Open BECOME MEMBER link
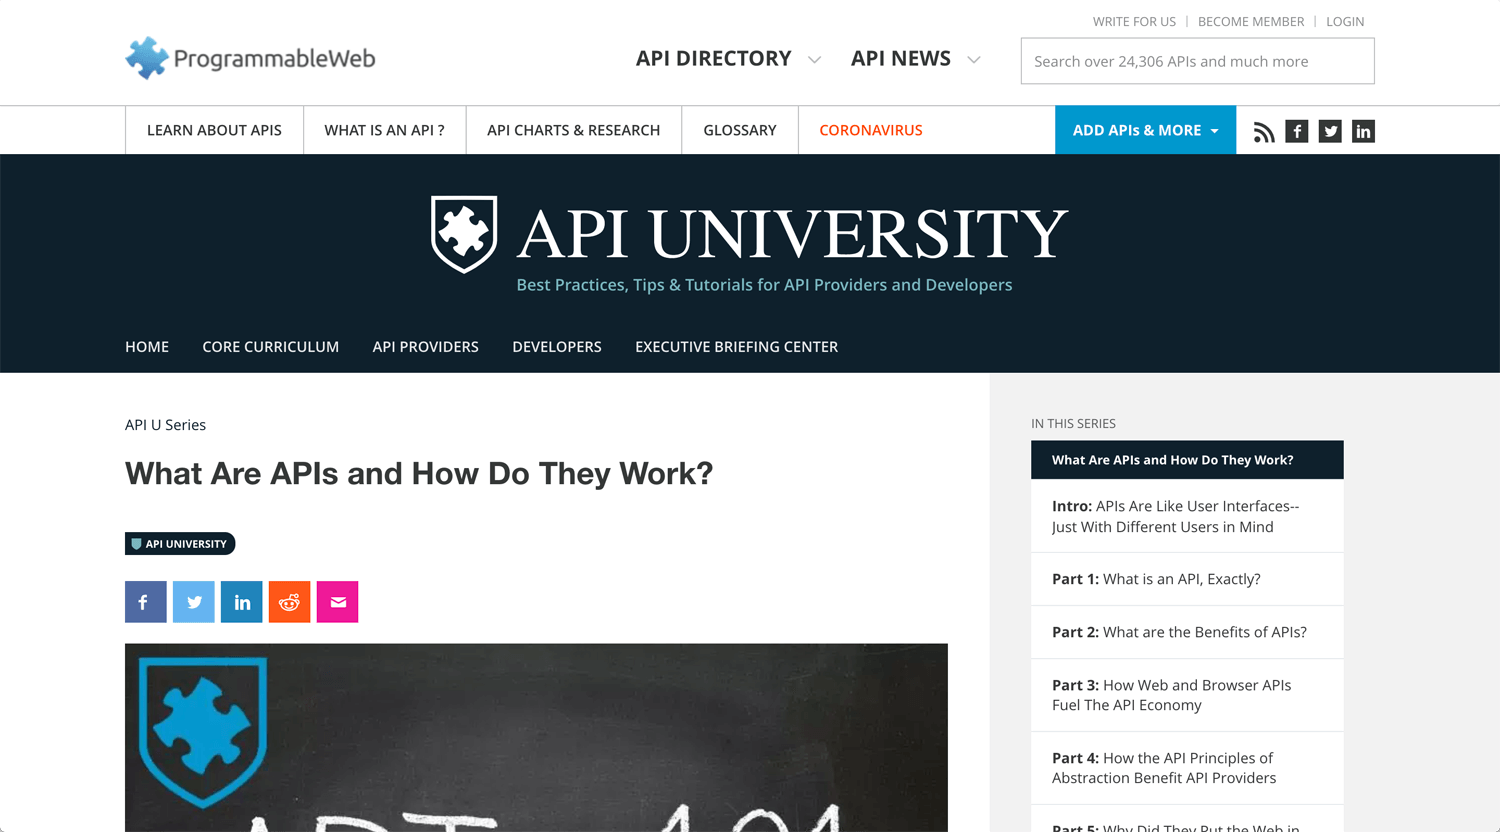The image size is (1500, 832). pyautogui.click(x=1251, y=21)
